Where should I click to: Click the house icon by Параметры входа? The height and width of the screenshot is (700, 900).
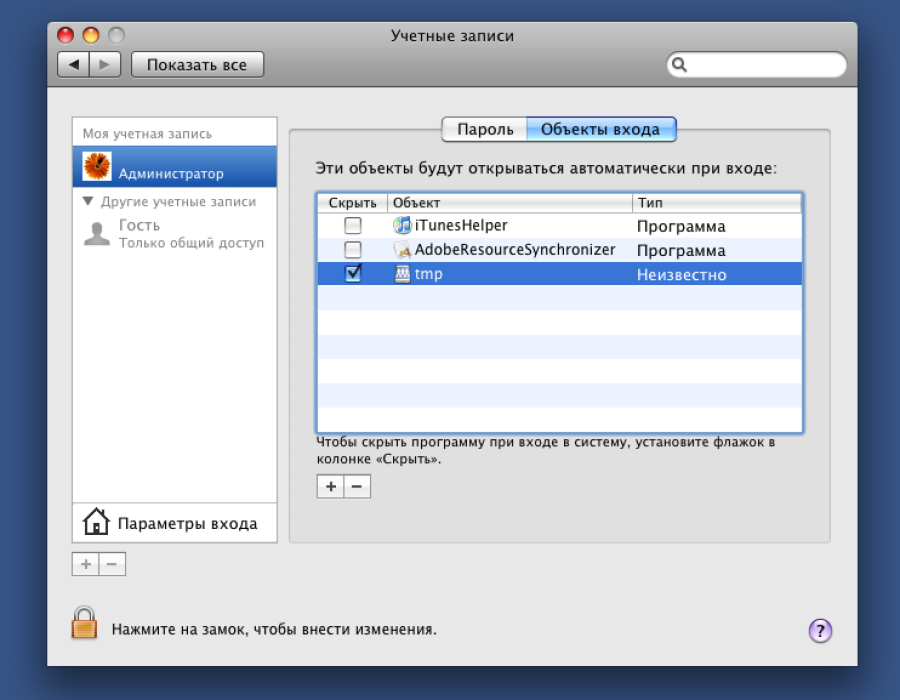96,522
